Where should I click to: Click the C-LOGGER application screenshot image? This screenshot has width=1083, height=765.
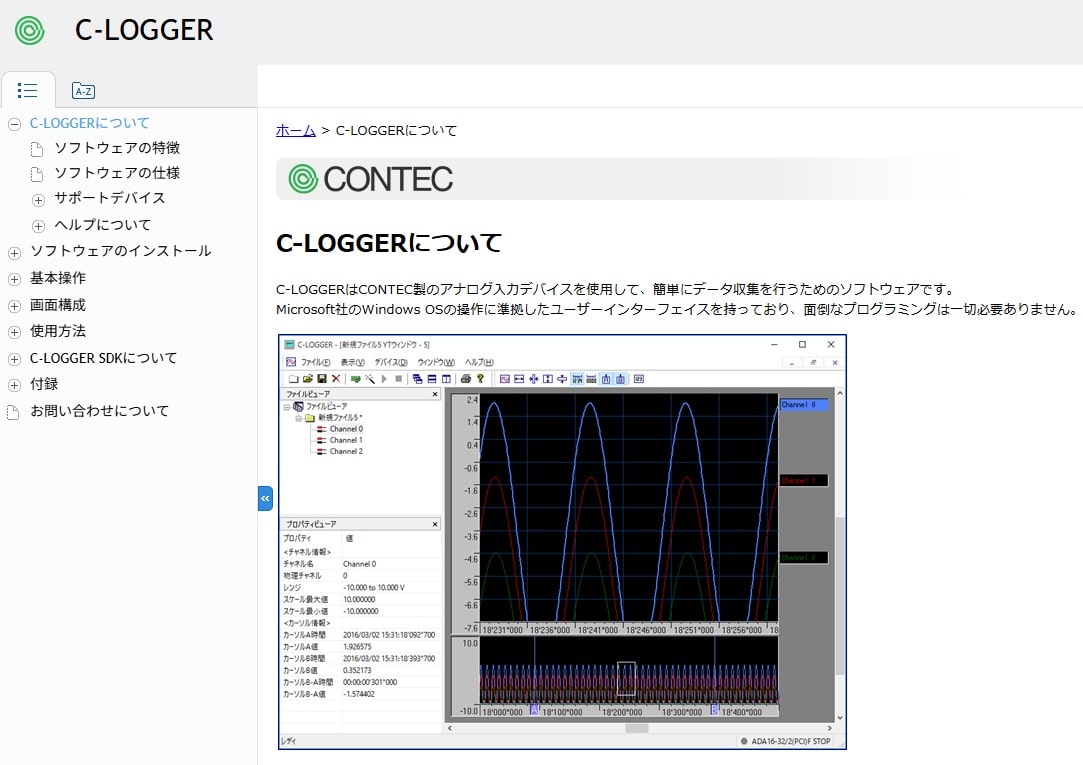[x=562, y=542]
